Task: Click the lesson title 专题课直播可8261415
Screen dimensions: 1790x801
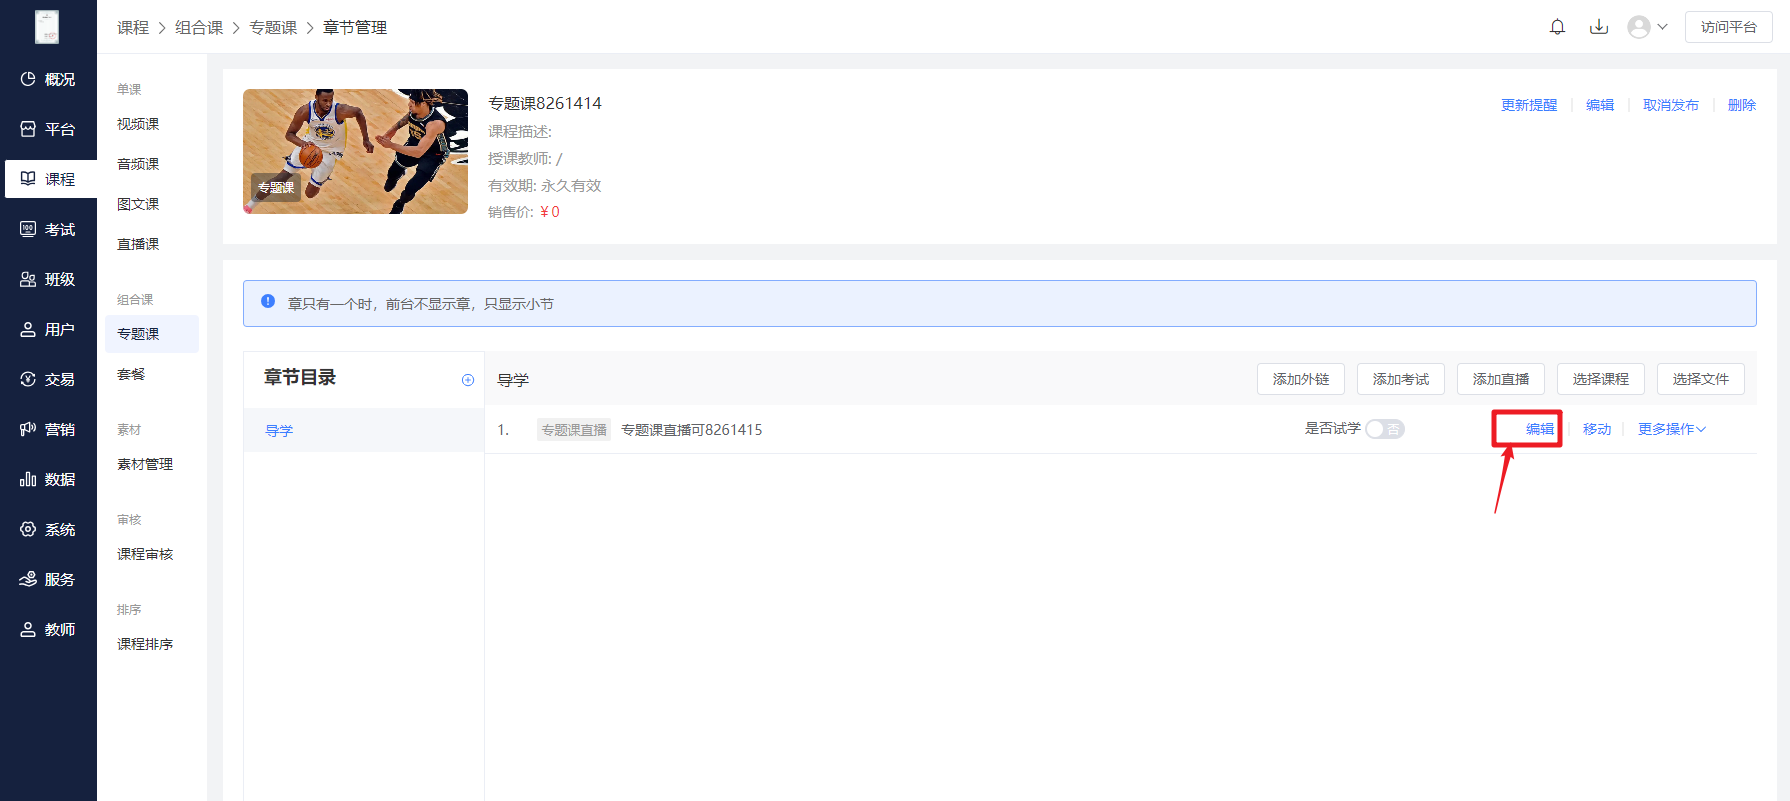Action: [692, 430]
